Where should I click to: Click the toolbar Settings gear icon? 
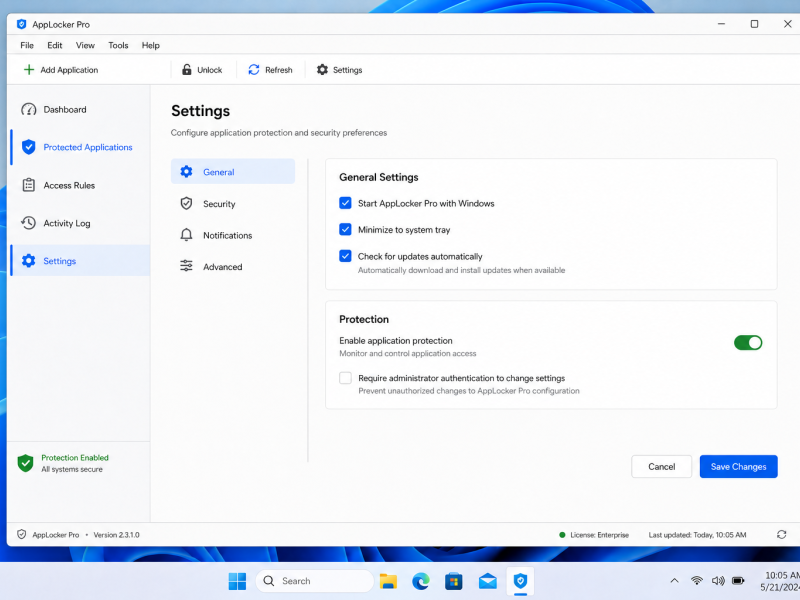[x=322, y=69]
